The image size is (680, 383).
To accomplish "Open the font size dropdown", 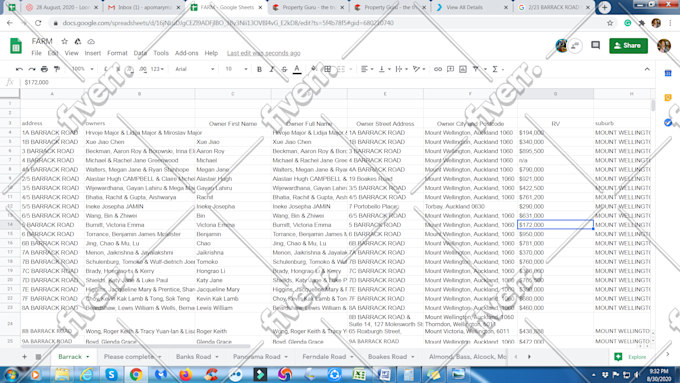I will (x=236, y=69).
